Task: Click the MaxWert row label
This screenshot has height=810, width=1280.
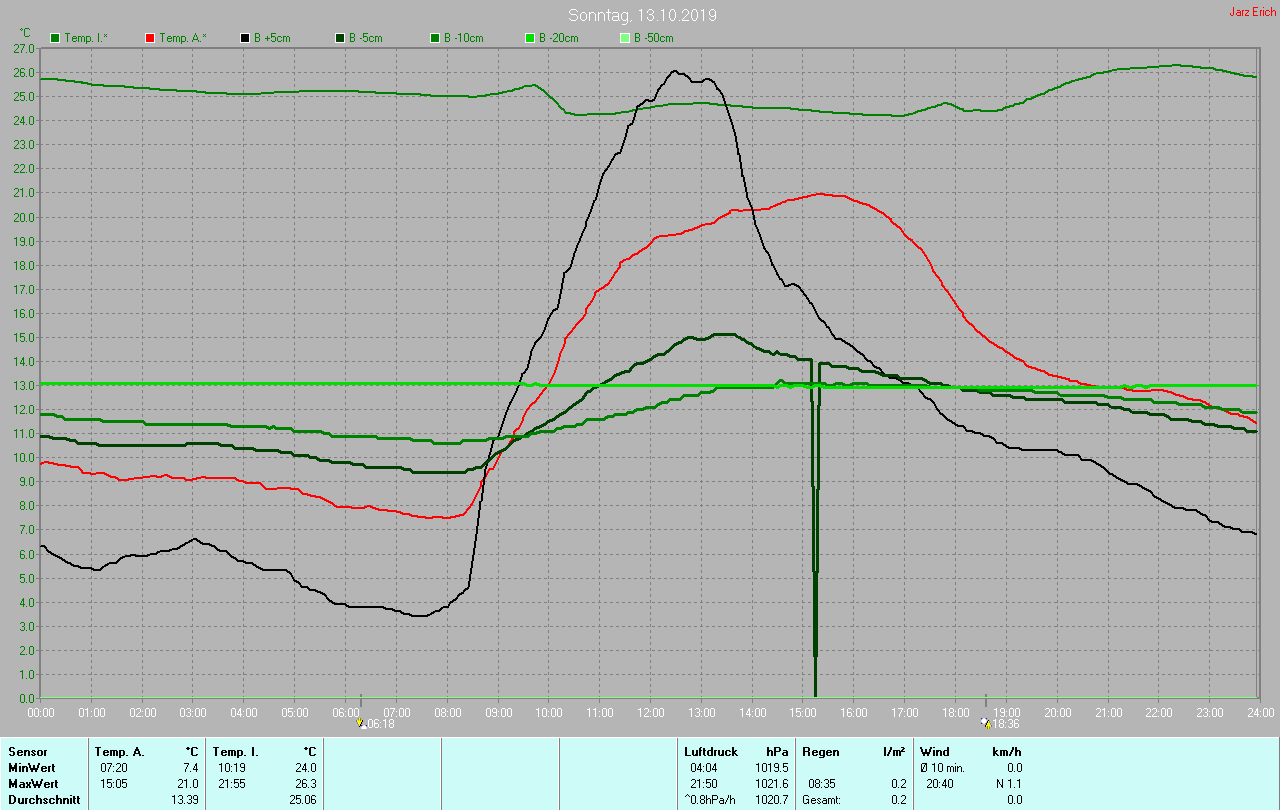Action: (x=33, y=783)
